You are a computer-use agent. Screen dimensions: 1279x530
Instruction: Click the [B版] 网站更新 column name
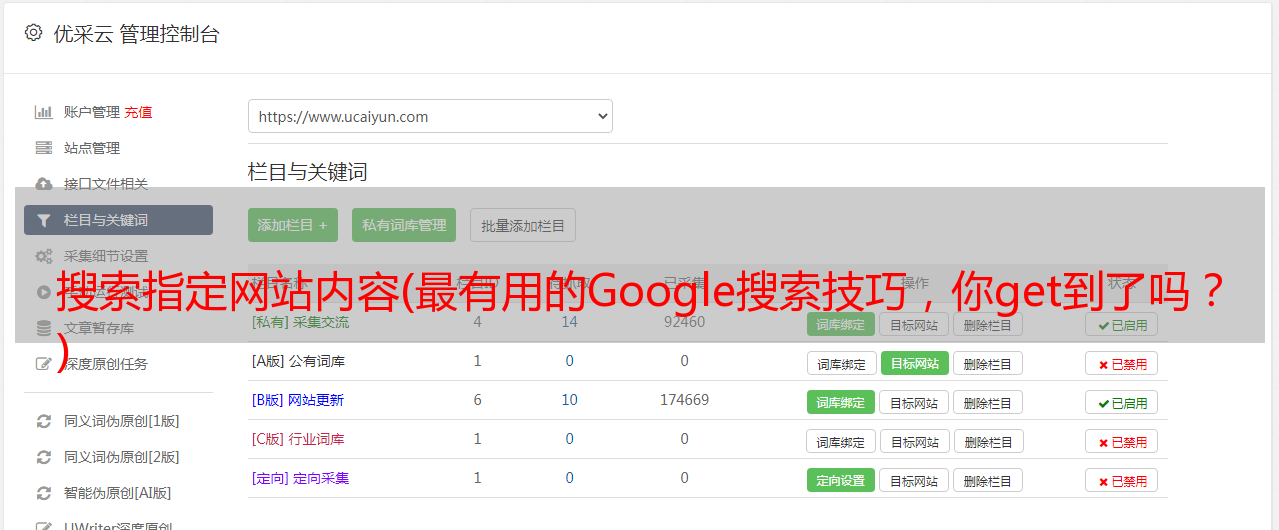point(298,400)
